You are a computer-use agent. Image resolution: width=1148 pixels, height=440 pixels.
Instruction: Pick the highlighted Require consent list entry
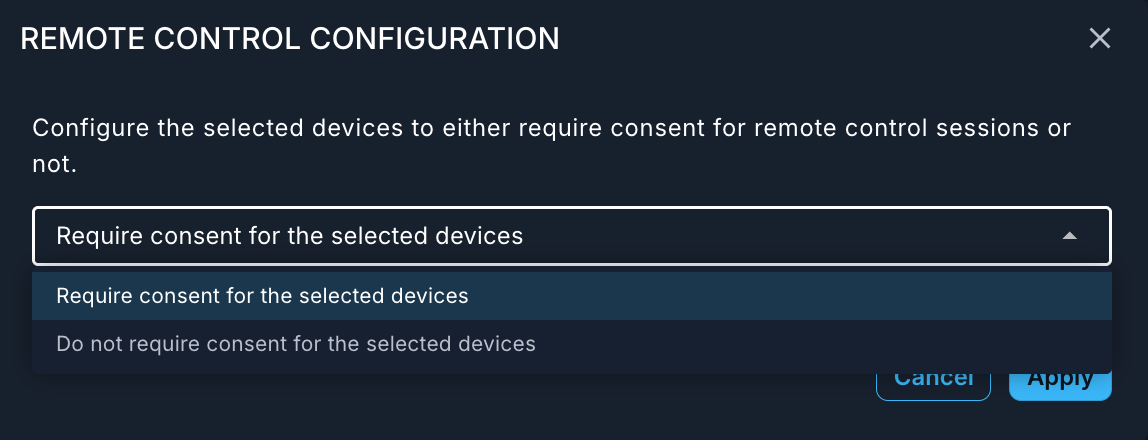pyautogui.click(x=262, y=296)
